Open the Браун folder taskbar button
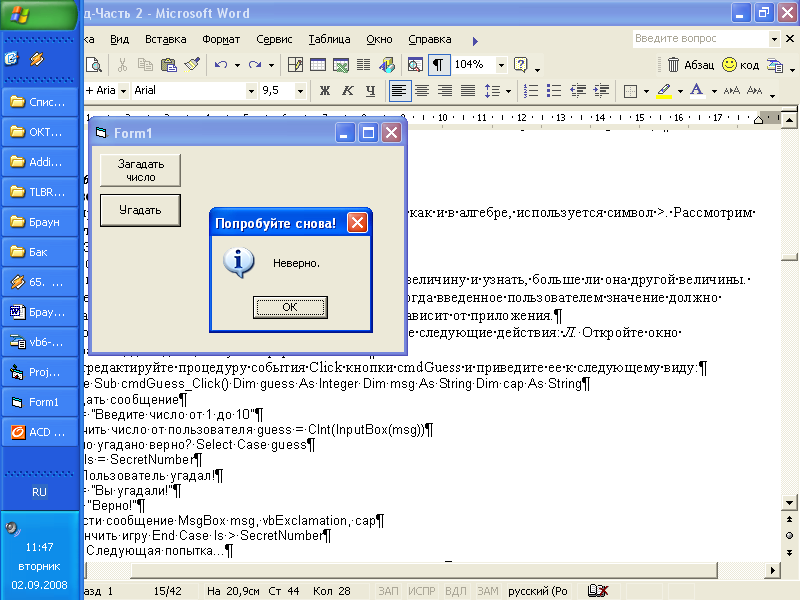This screenshot has width=800, height=600. (40, 222)
